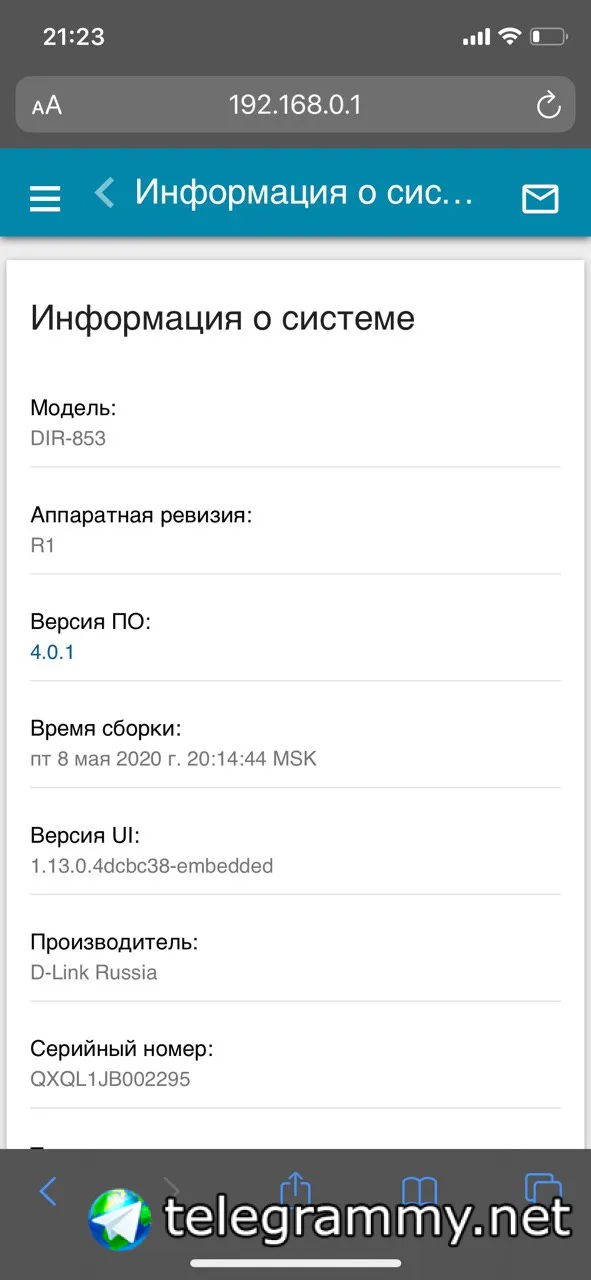Tap the Safari share icon

(x=295, y=1188)
